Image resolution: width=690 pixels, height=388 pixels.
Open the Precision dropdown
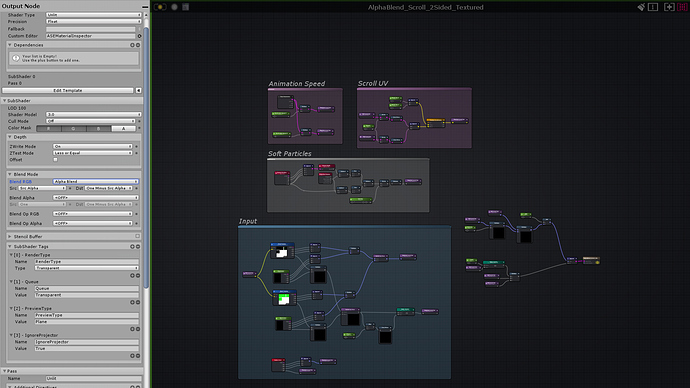click(x=94, y=22)
